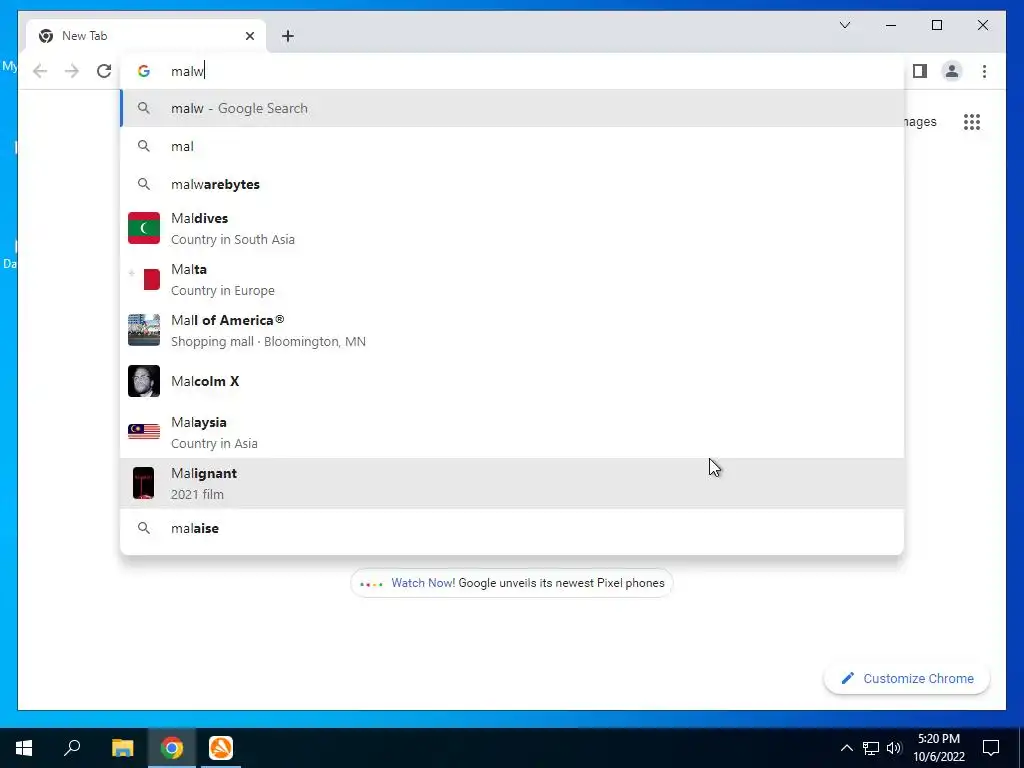Open the Images link
Image resolution: width=1024 pixels, height=768 pixels.
pyautogui.click(x=920, y=121)
